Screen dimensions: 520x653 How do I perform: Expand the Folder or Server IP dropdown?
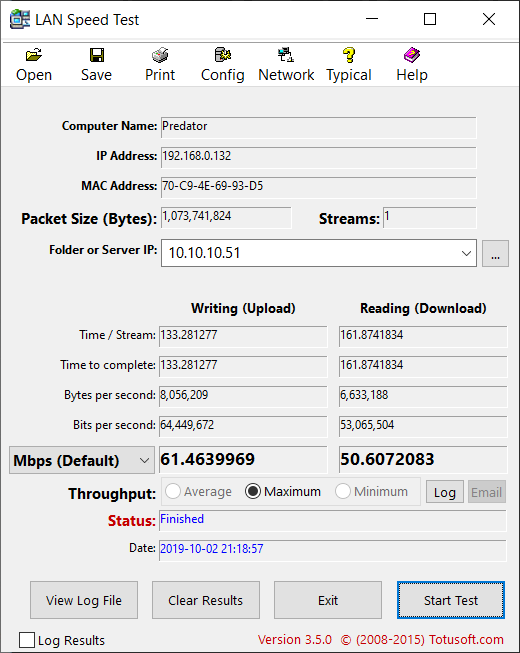(x=466, y=253)
